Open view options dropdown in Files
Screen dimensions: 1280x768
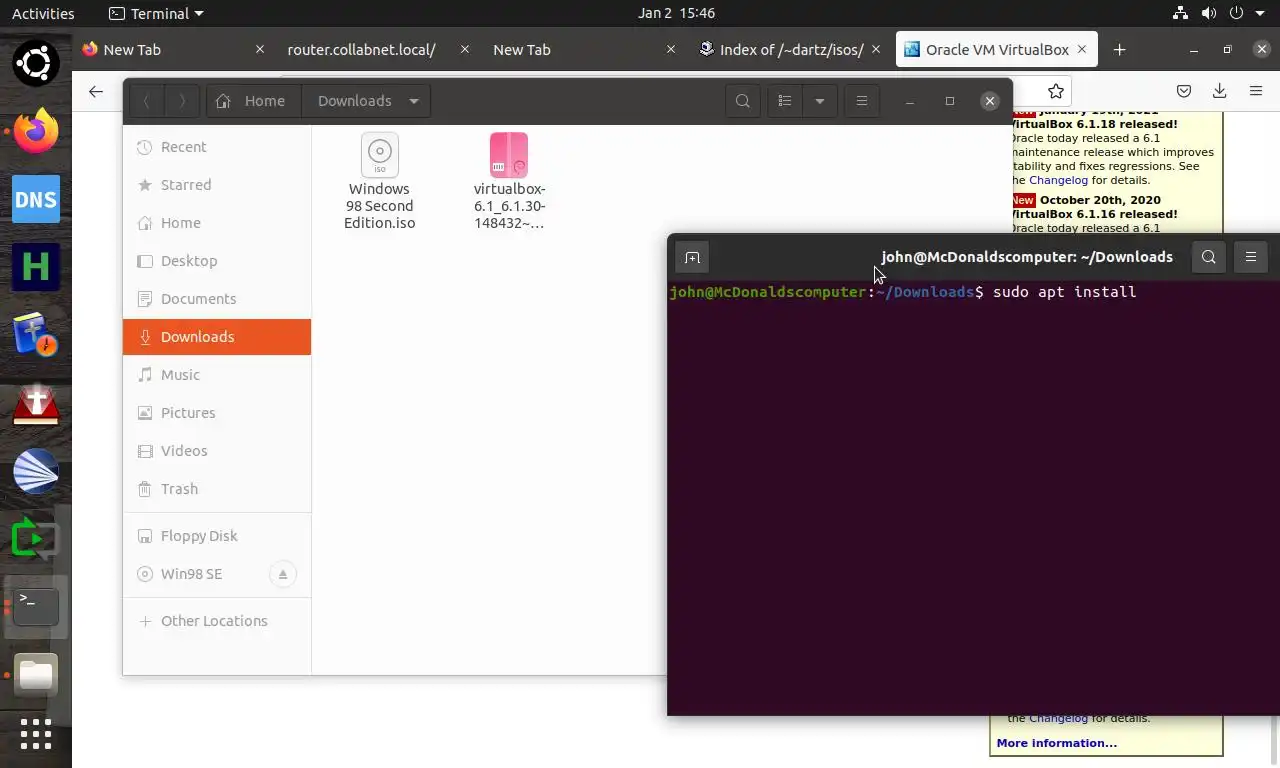point(819,101)
